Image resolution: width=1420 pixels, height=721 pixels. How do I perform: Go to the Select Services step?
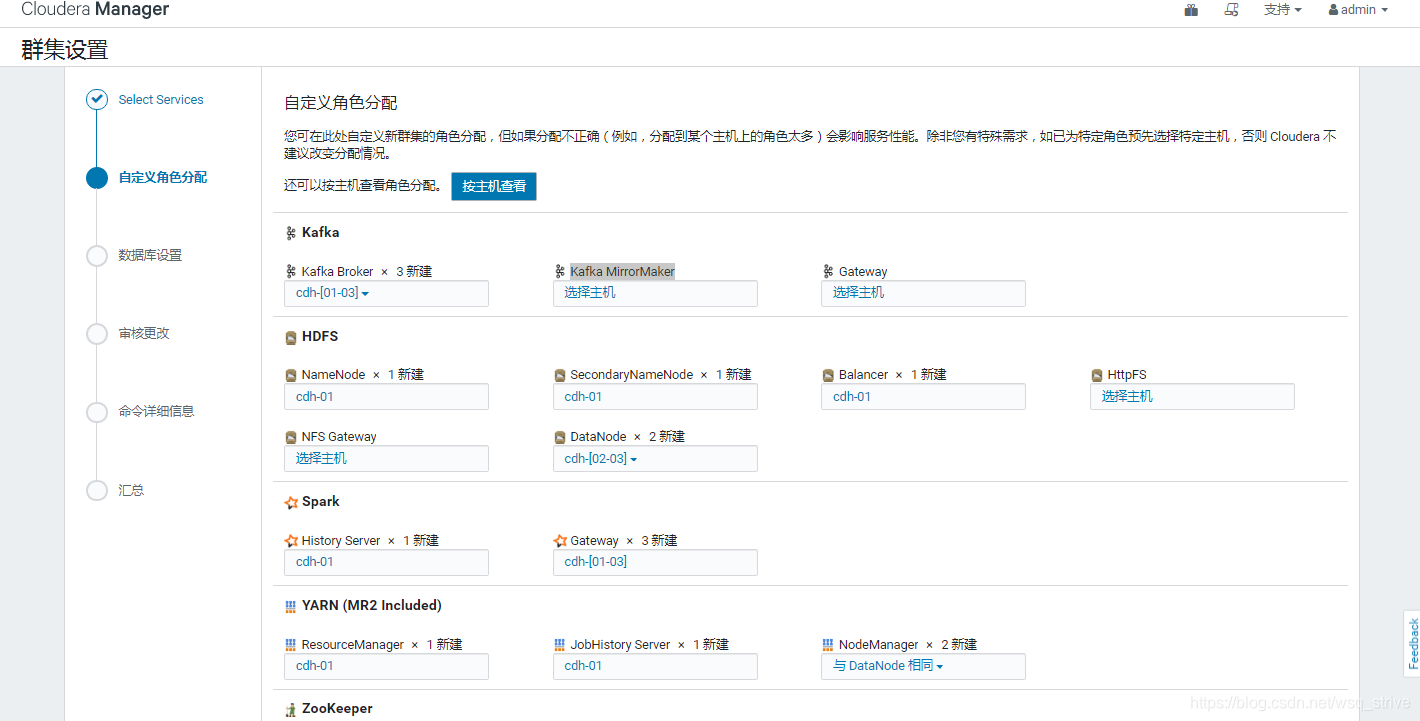[160, 100]
